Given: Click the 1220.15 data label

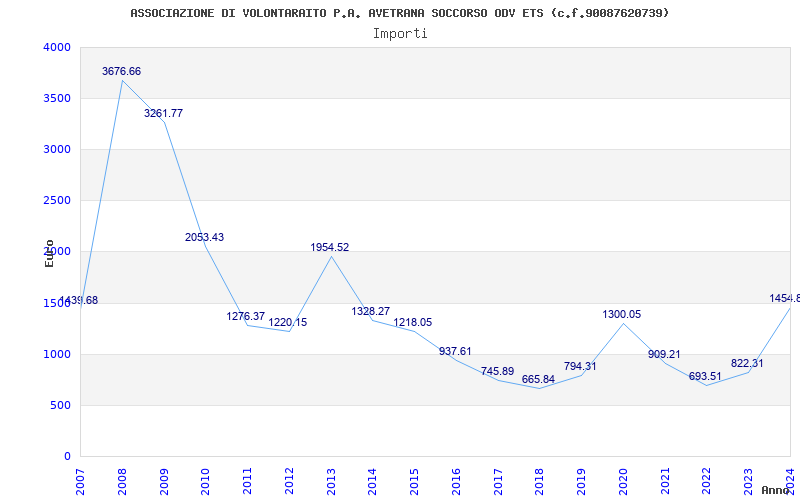Looking at the screenshot, I should pyautogui.click(x=288, y=322).
